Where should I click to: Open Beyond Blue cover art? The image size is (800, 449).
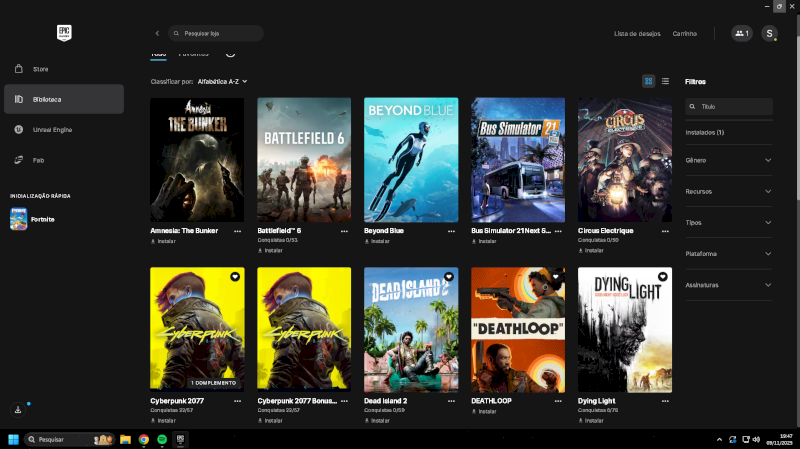[x=411, y=160]
